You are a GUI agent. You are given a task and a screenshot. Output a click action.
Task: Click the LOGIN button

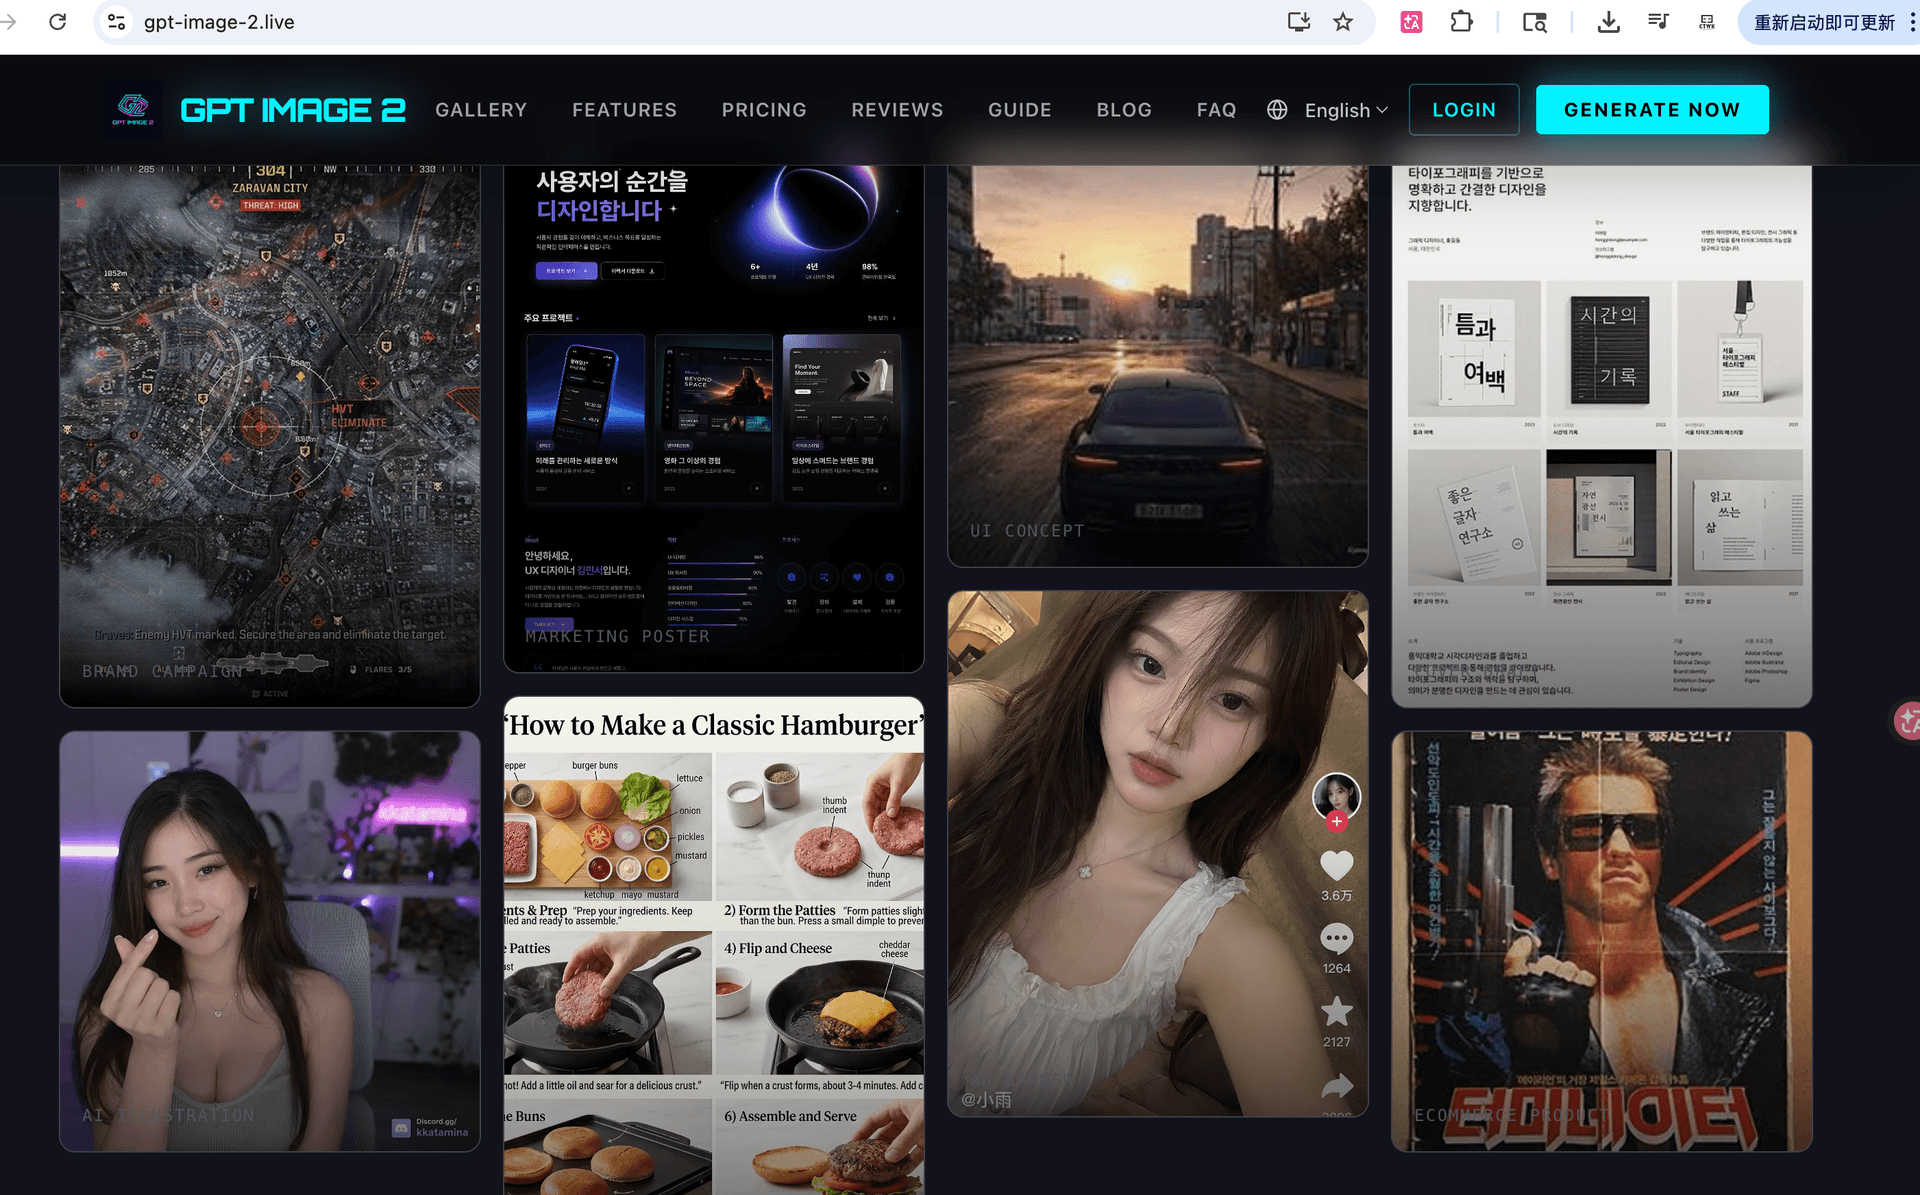coord(1464,110)
